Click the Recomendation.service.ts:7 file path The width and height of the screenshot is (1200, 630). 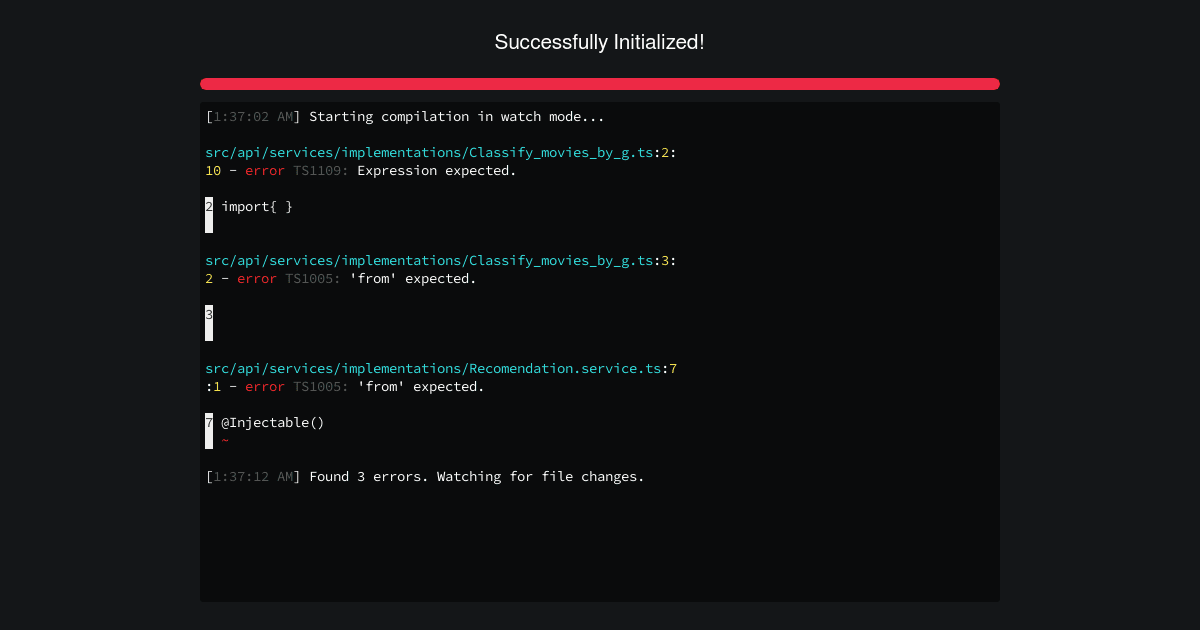pos(441,368)
